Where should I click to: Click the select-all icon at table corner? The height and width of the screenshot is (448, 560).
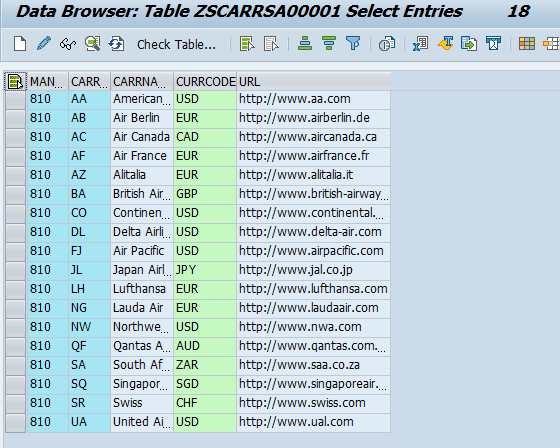15,81
